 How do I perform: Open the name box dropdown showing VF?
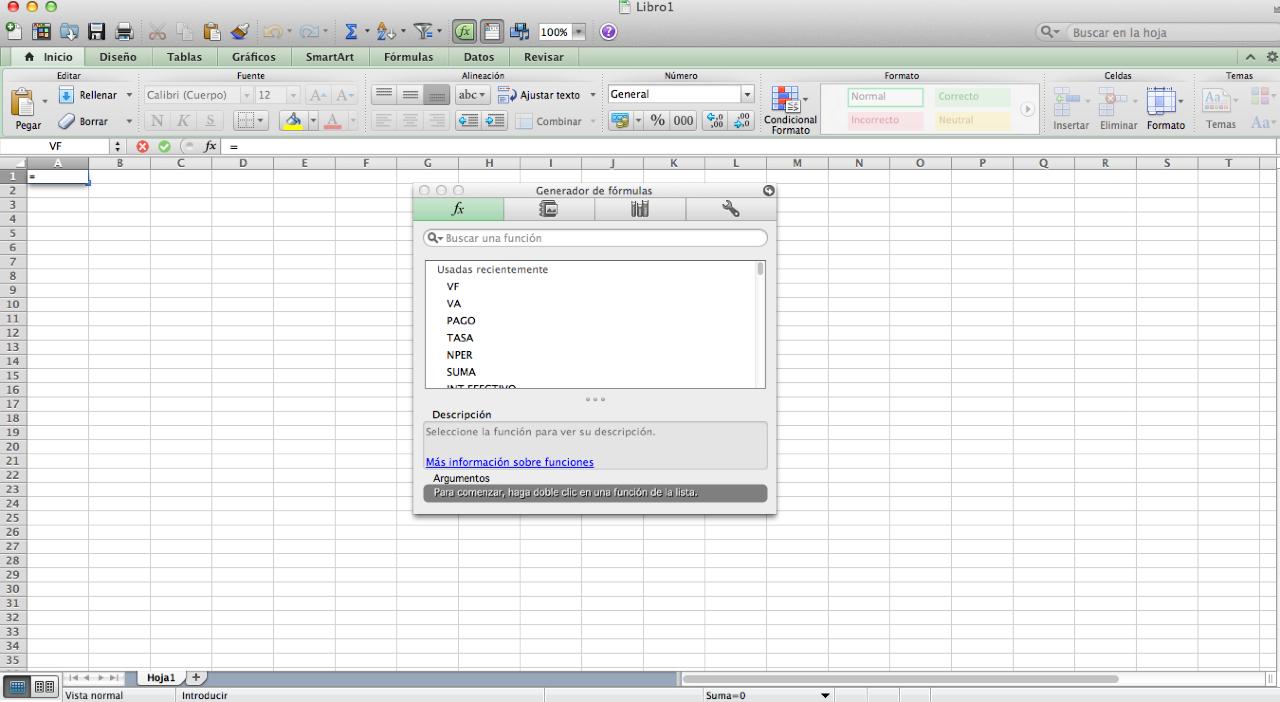pyautogui.click(x=118, y=146)
